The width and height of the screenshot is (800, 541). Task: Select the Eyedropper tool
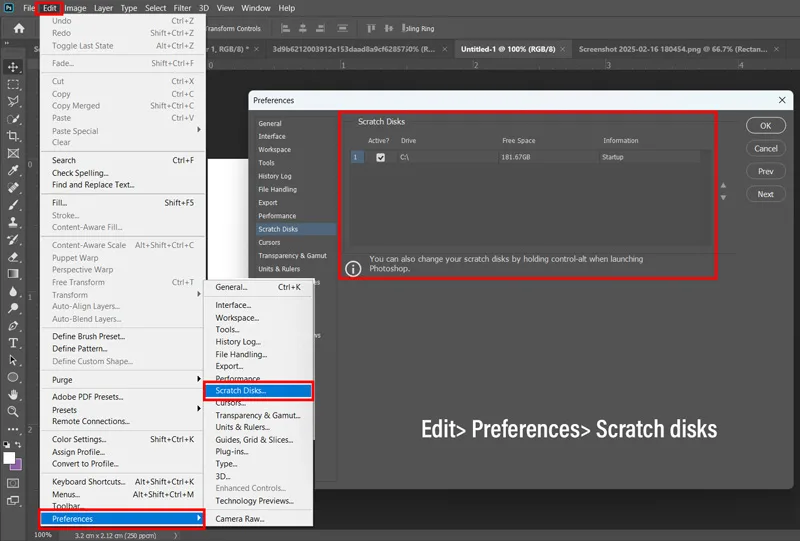[13, 170]
